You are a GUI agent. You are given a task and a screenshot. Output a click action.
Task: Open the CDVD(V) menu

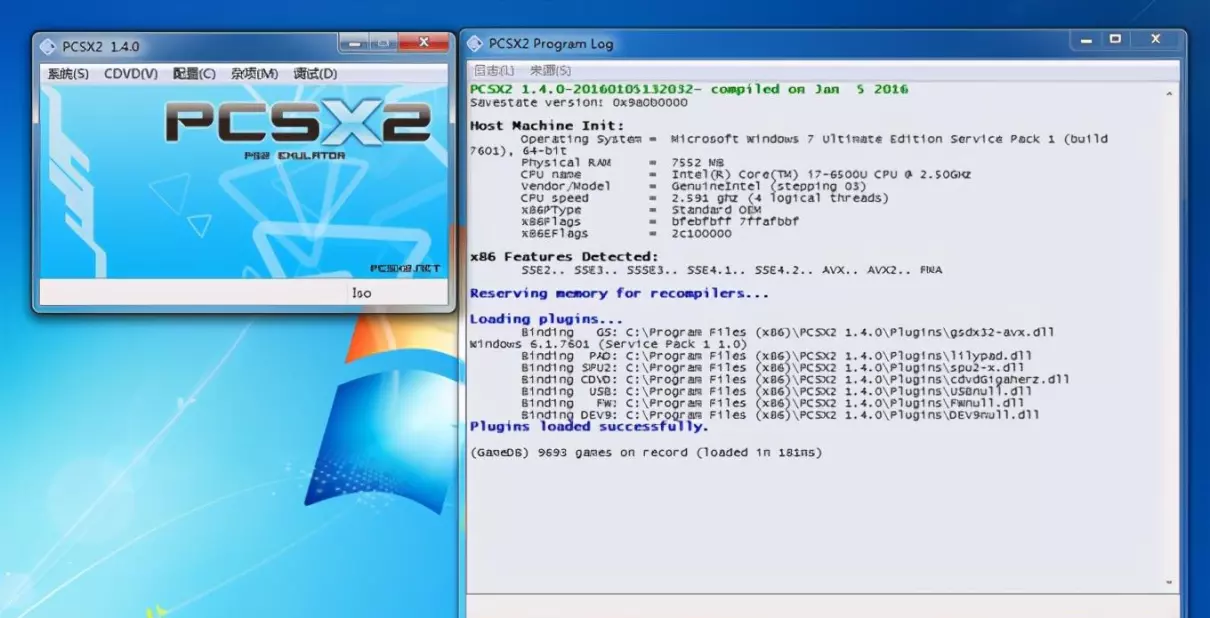pyautogui.click(x=131, y=74)
